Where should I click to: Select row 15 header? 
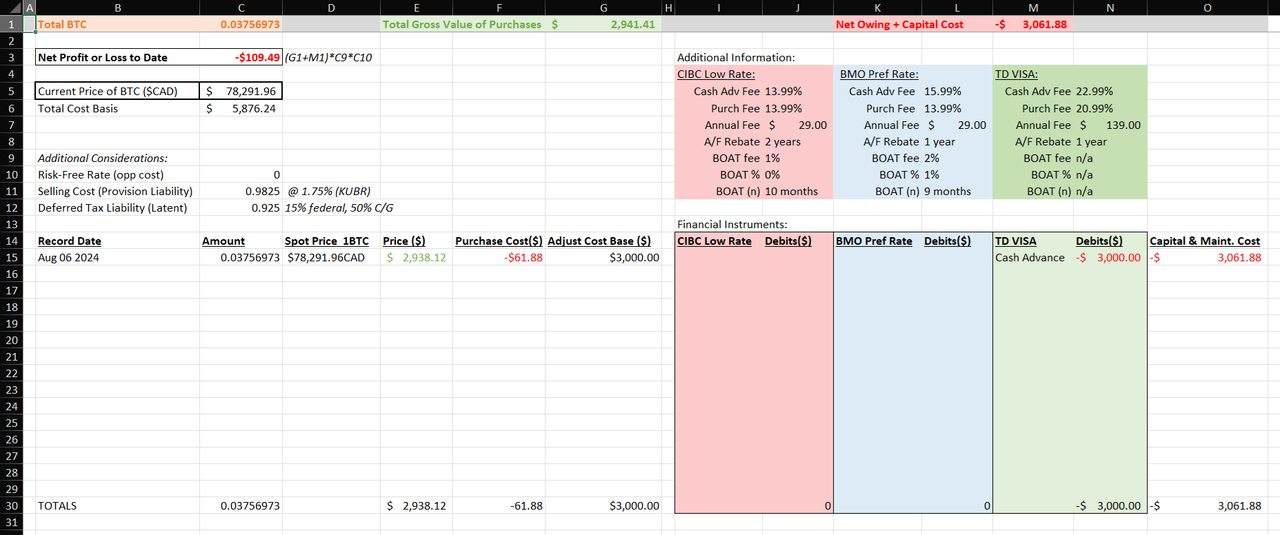[x=10, y=257]
